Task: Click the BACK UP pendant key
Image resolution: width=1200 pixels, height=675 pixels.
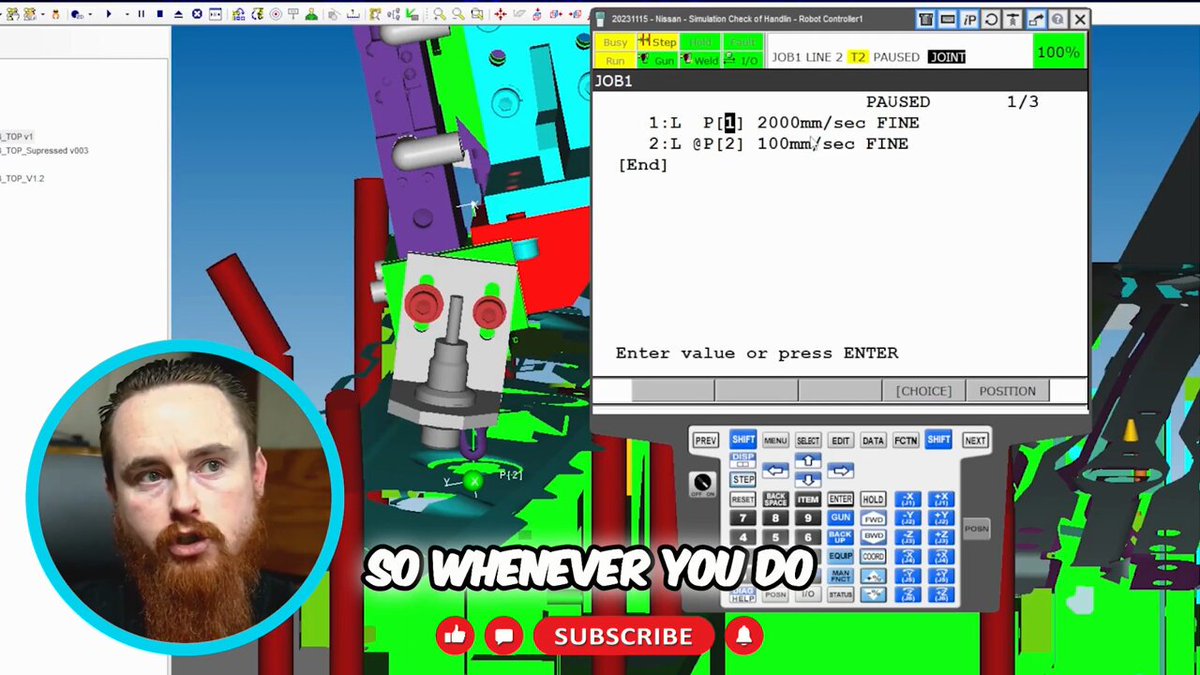Action: click(x=841, y=537)
